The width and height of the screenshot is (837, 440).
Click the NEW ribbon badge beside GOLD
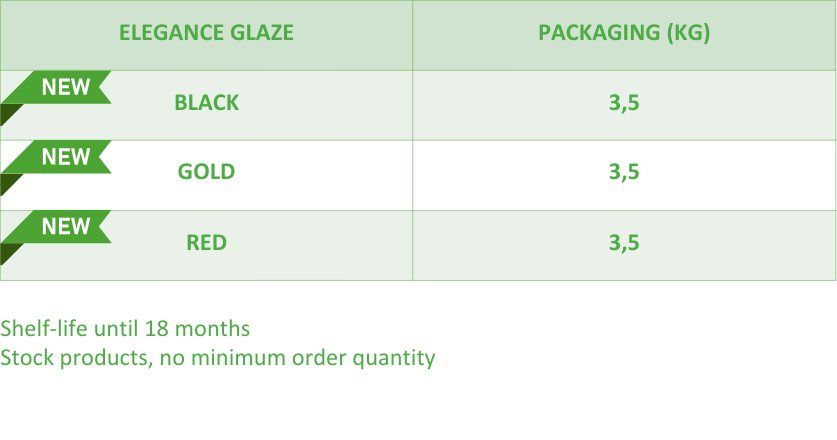point(66,158)
